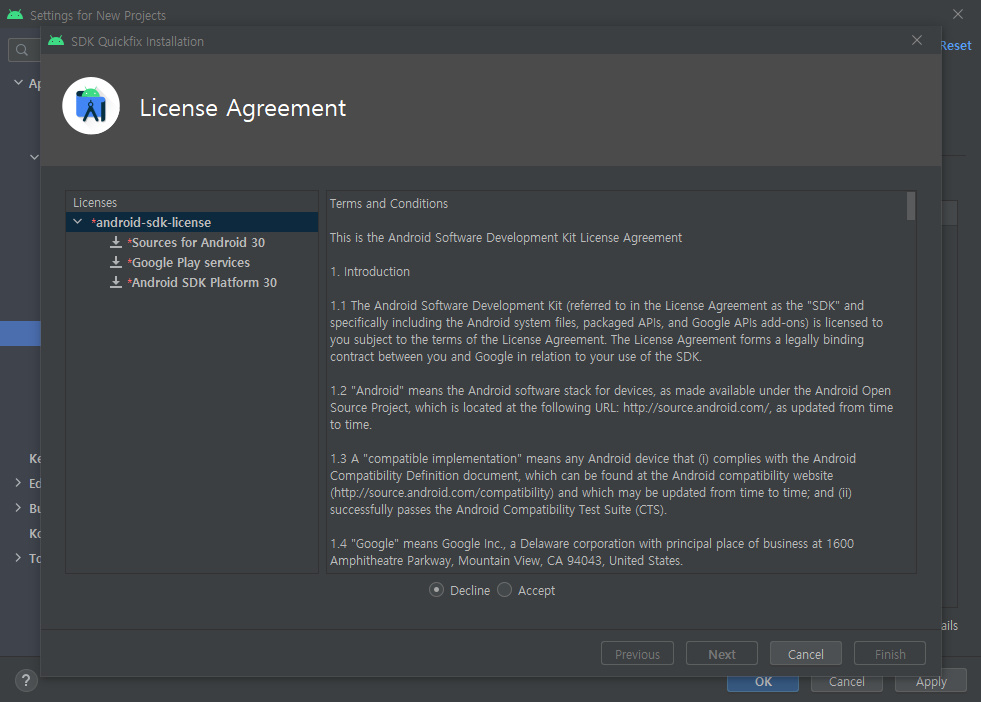Image resolution: width=981 pixels, height=702 pixels.
Task: Click the 'Licenses' panel header
Action: pos(94,203)
